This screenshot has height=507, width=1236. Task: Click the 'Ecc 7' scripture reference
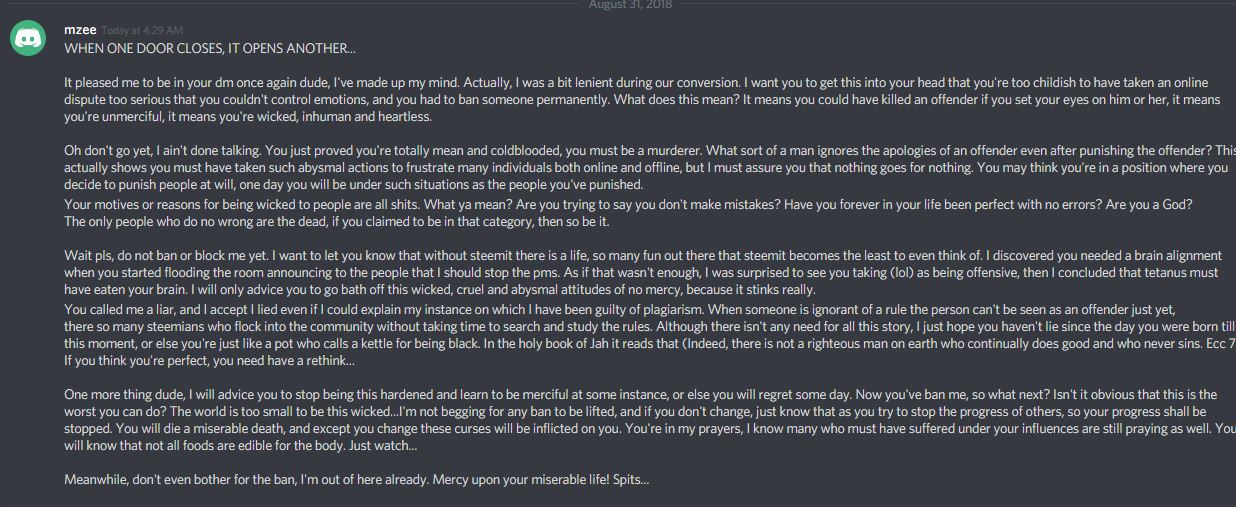tap(1221, 342)
